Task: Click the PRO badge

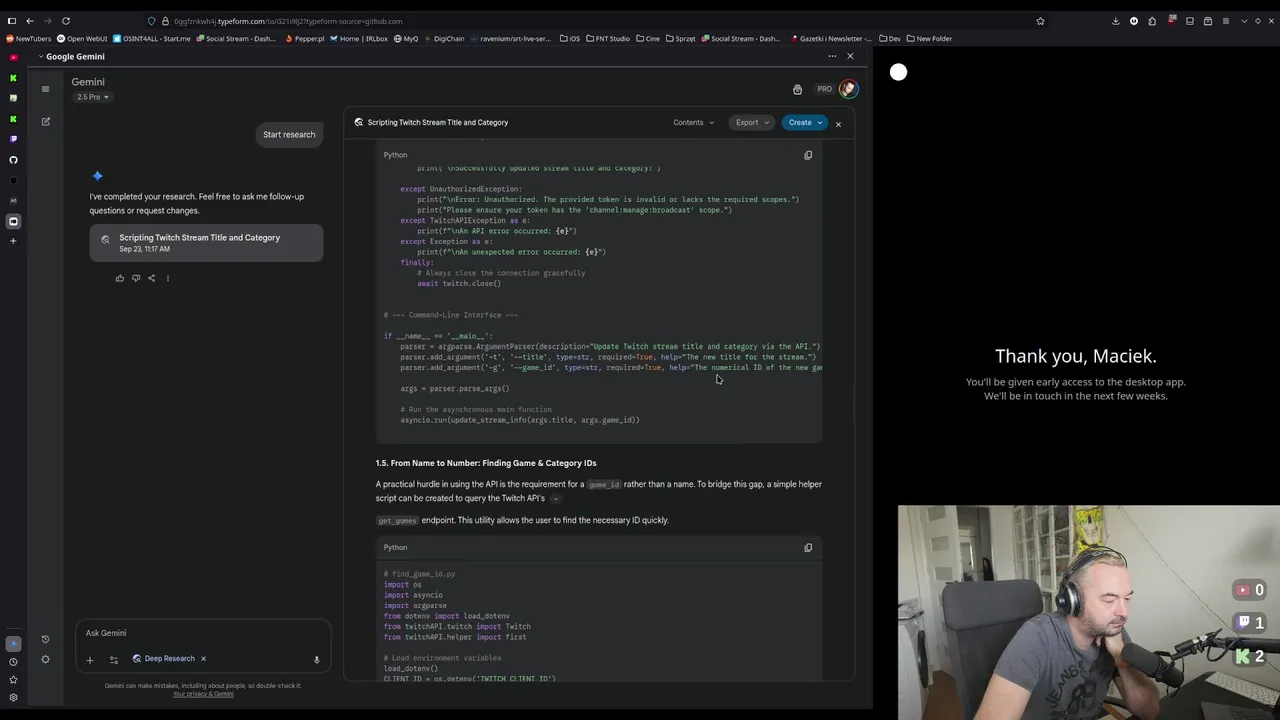Action: [x=824, y=89]
